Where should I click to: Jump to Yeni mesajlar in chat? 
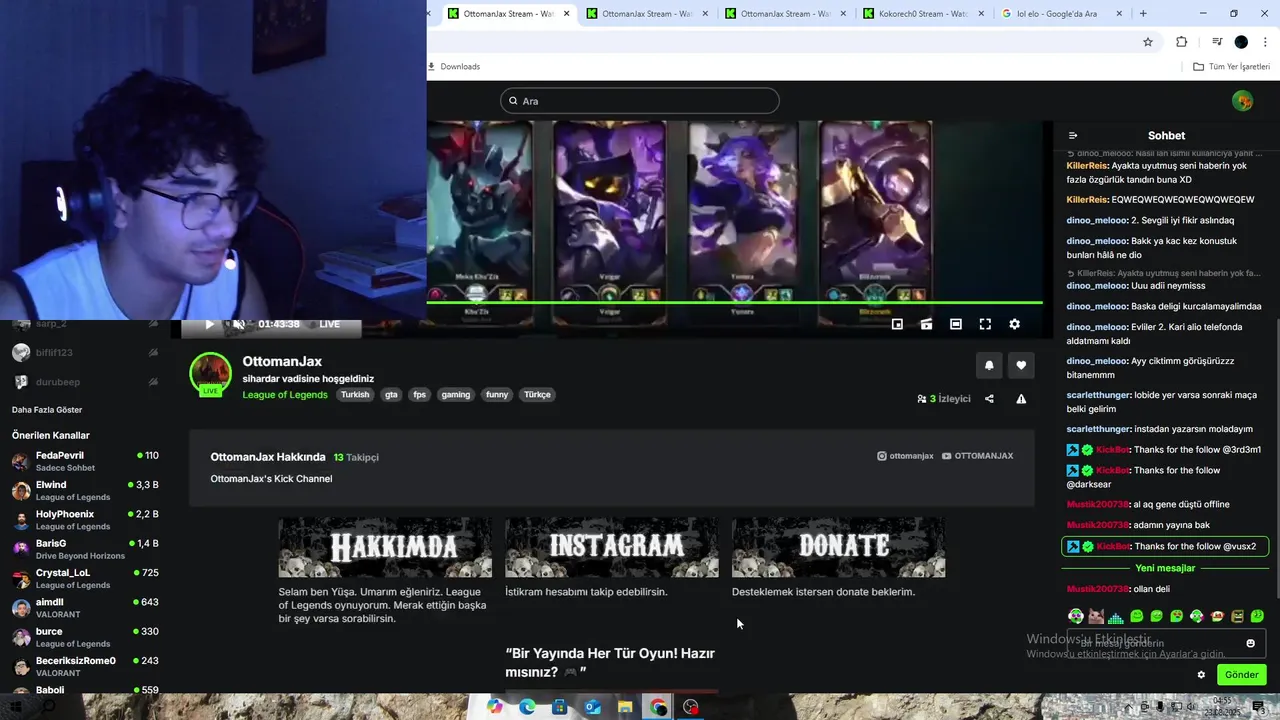[1165, 568]
